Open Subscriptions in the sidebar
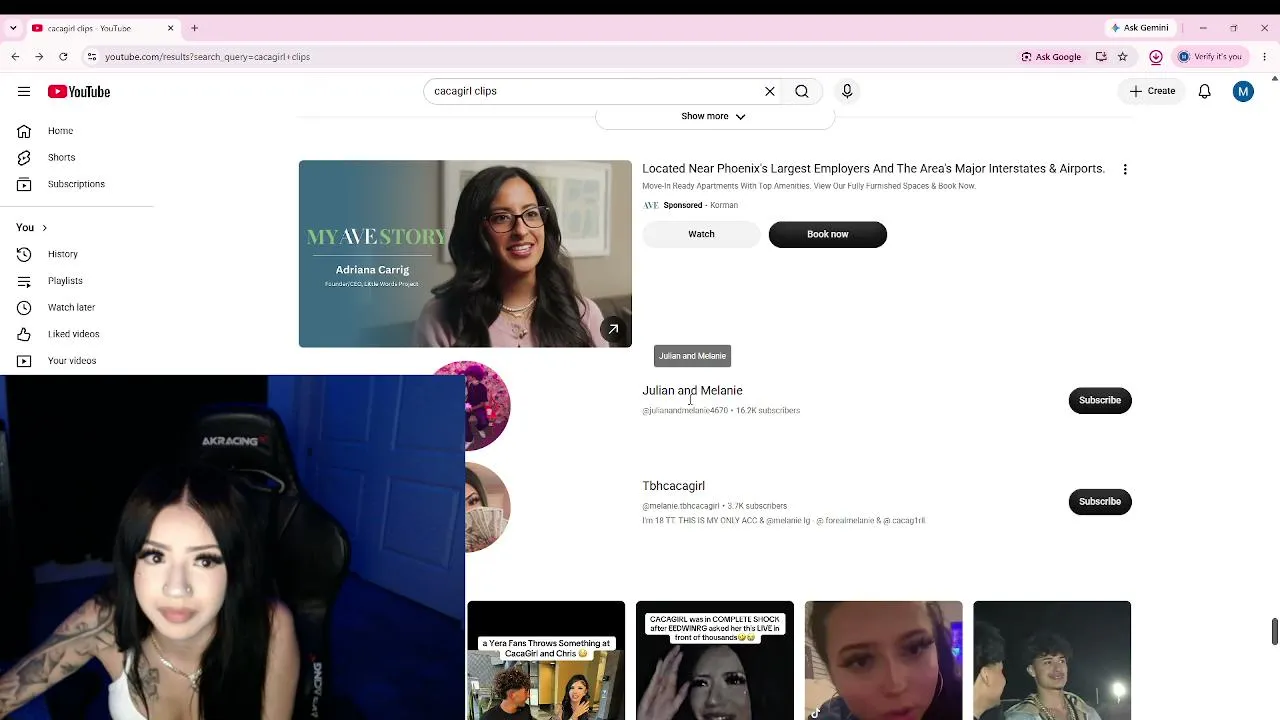 (77, 184)
